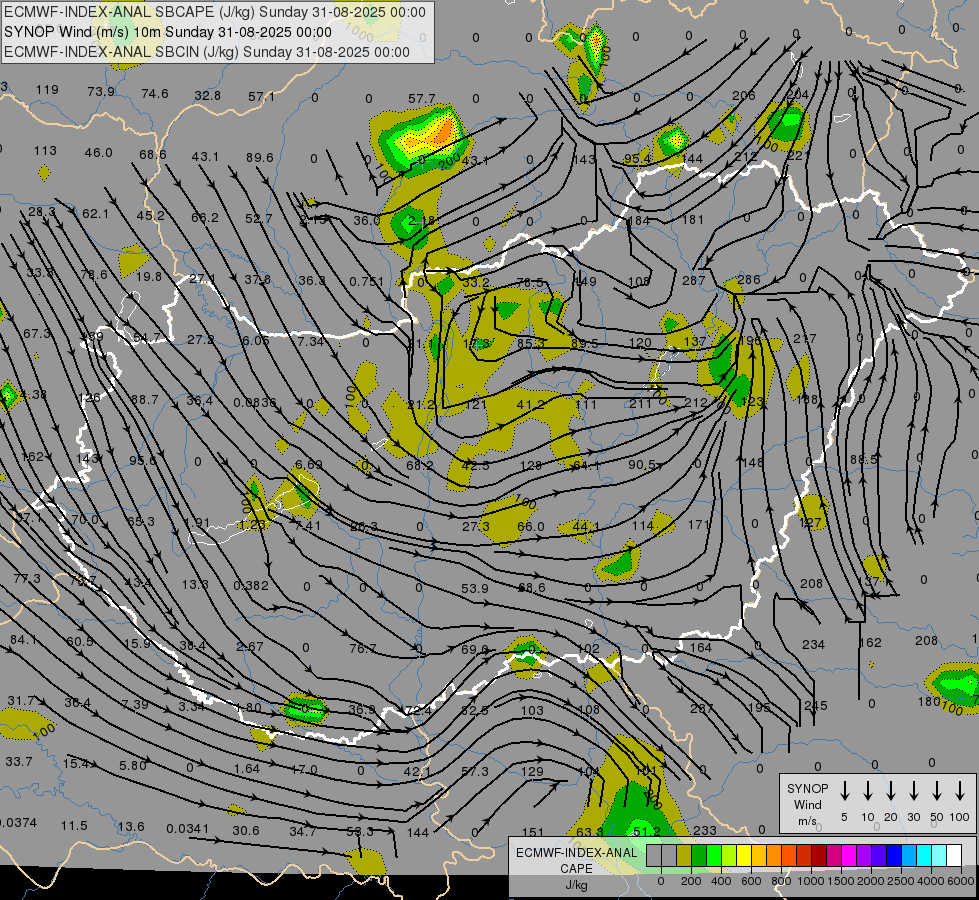Click the 171 value on the map
Viewport: 979px width, 900px height.
(x=699, y=525)
